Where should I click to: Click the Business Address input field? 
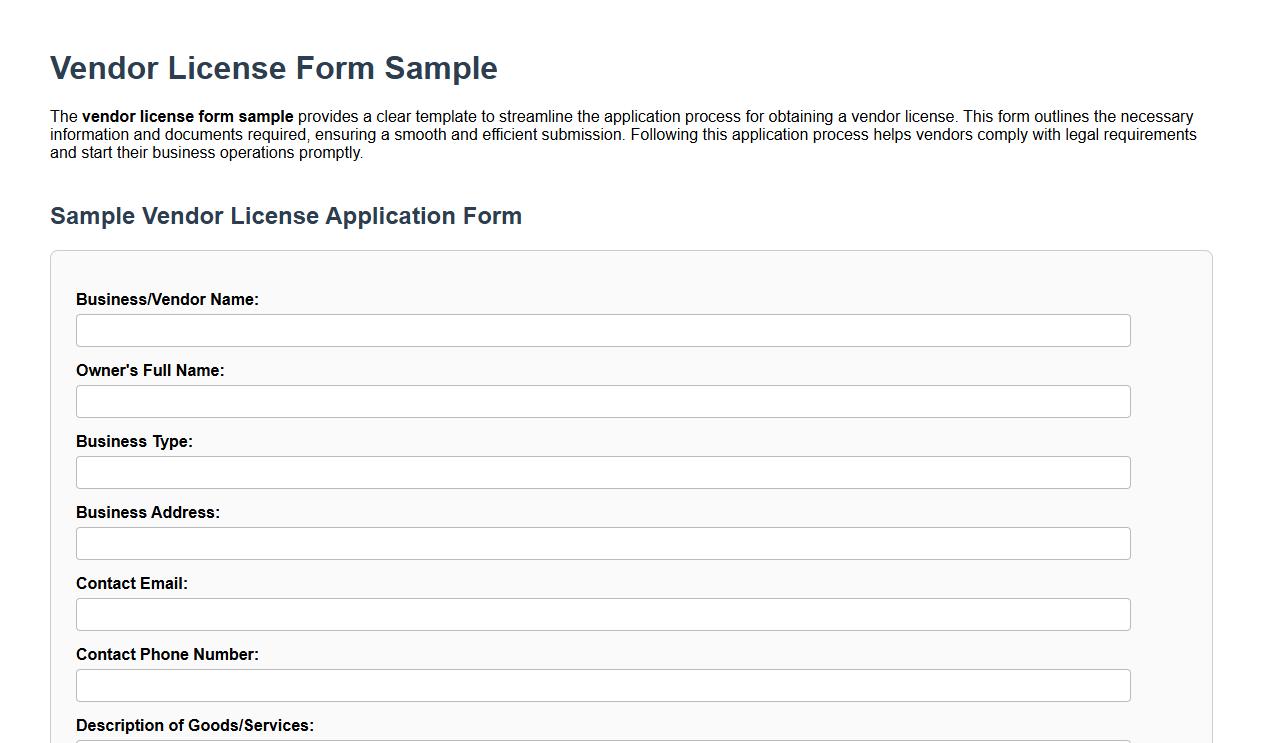[602, 543]
